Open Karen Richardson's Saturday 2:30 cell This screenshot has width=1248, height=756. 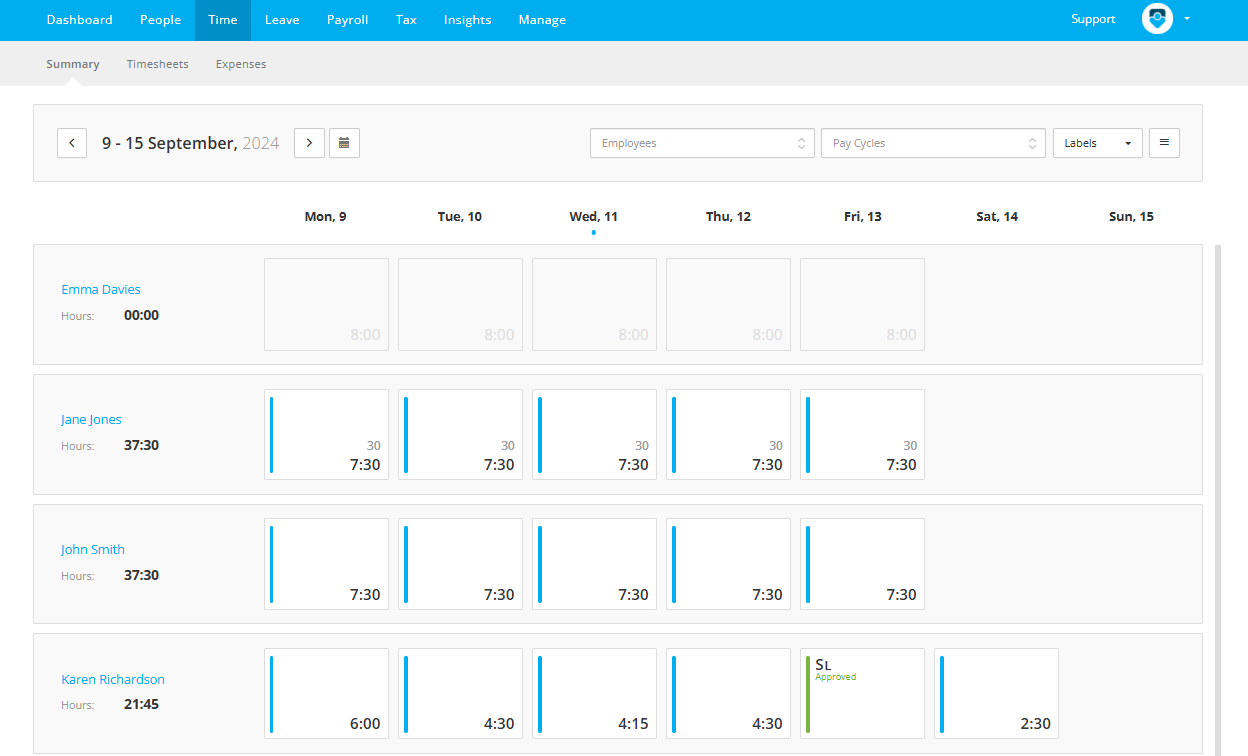(996, 694)
